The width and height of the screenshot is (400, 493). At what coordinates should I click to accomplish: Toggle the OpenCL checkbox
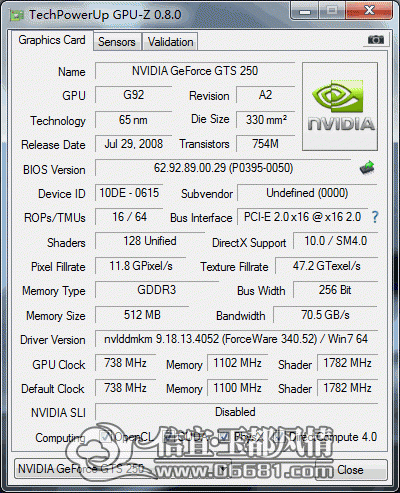click(105, 436)
